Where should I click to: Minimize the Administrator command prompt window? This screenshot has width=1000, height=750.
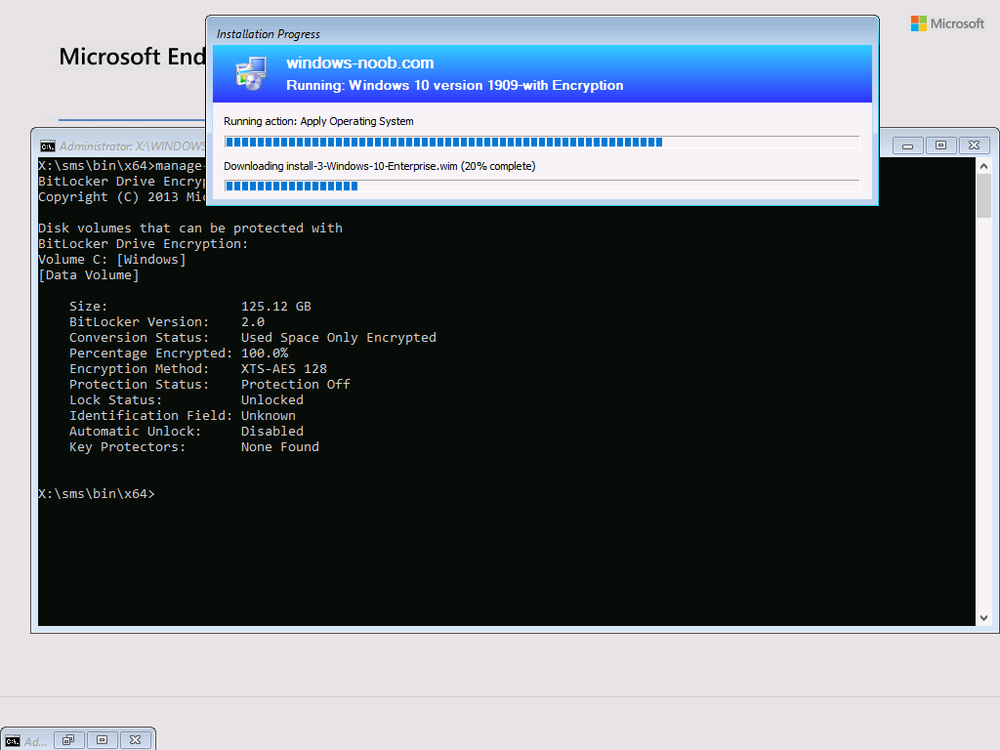coord(908,146)
